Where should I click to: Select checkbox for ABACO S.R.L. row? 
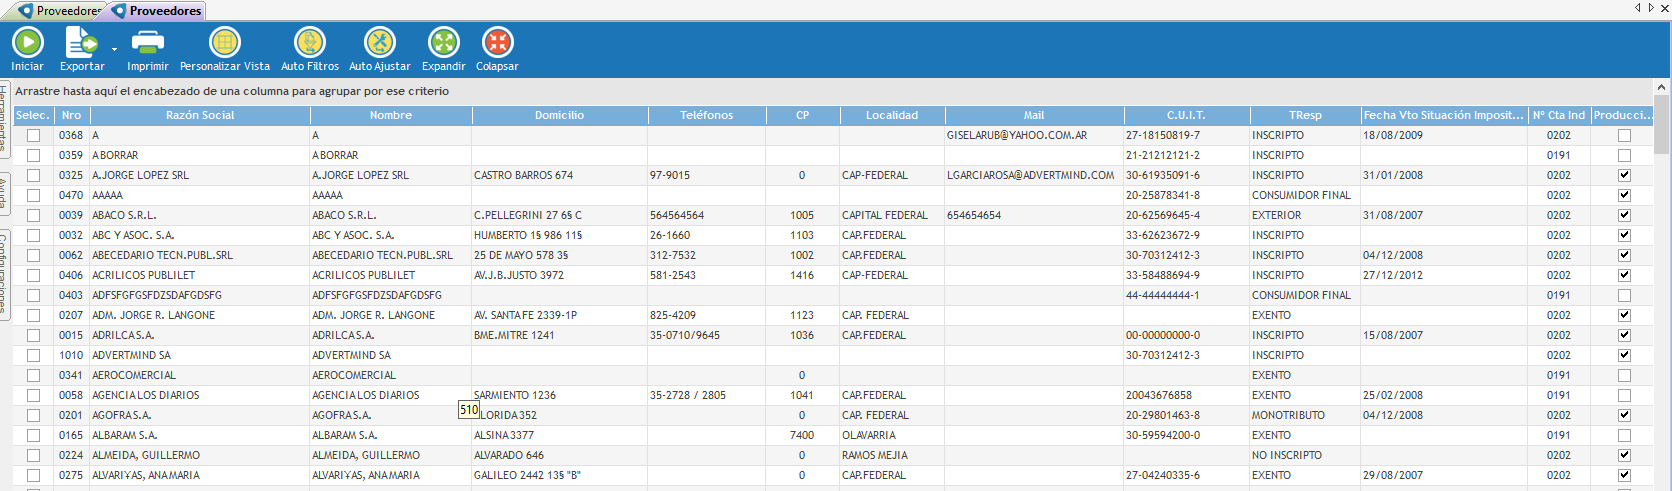[x=34, y=215]
